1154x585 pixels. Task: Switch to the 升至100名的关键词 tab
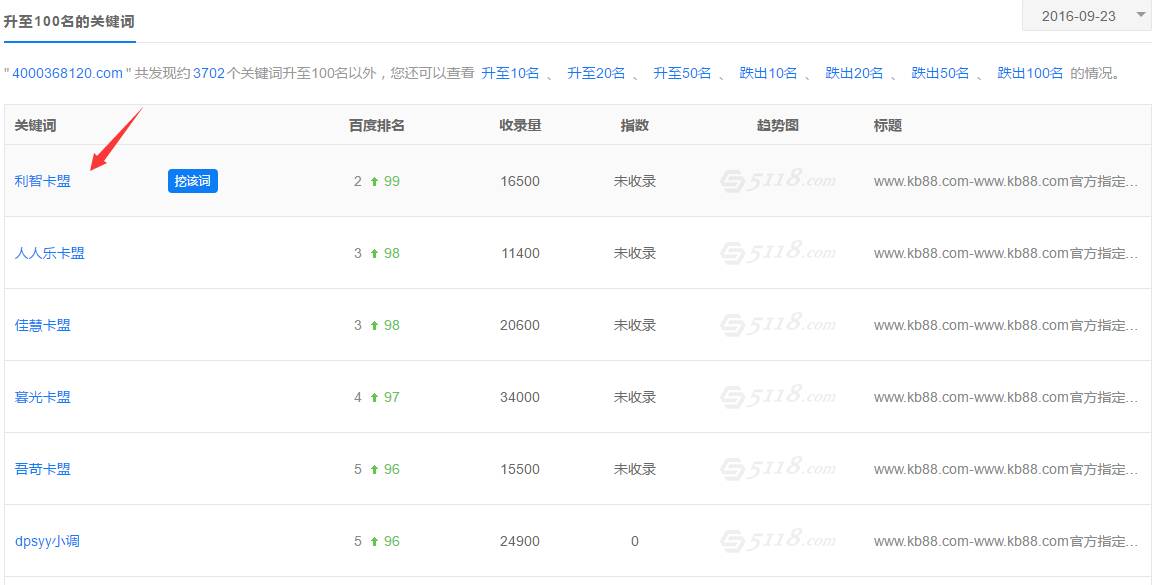click(70, 20)
